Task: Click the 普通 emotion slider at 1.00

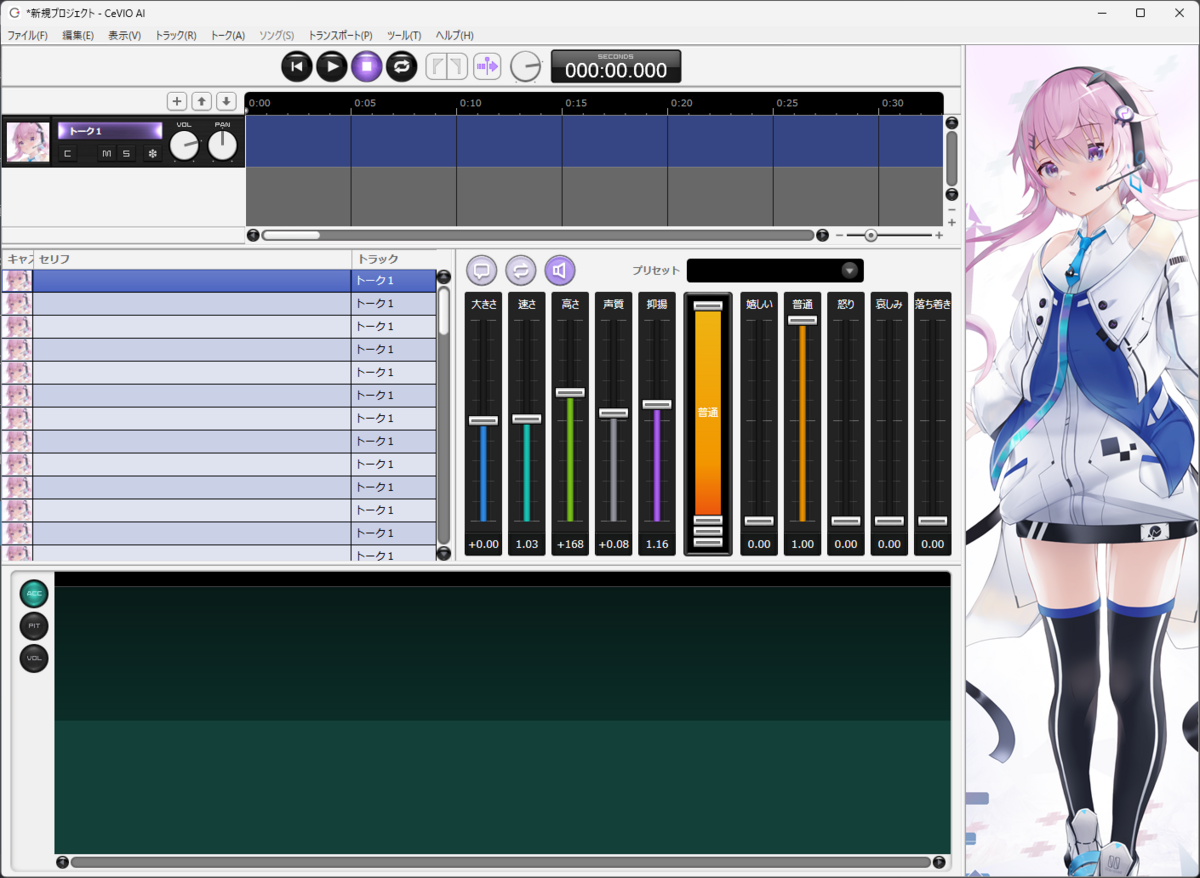Action: coord(802,320)
